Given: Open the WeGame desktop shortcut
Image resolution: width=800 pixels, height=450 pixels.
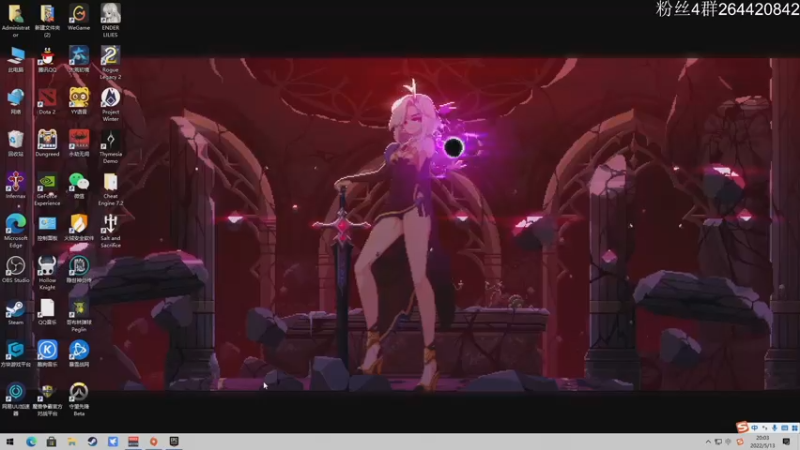Looking at the screenshot, I should 79,17.
